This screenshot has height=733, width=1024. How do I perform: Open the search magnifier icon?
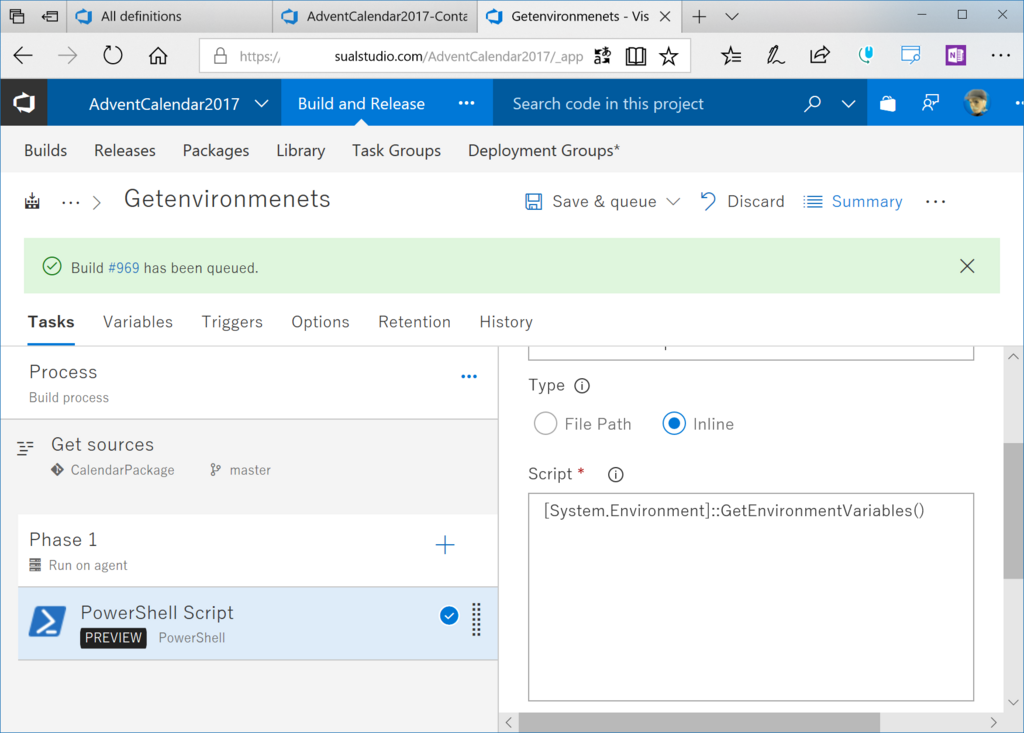[x=812, y=103]
